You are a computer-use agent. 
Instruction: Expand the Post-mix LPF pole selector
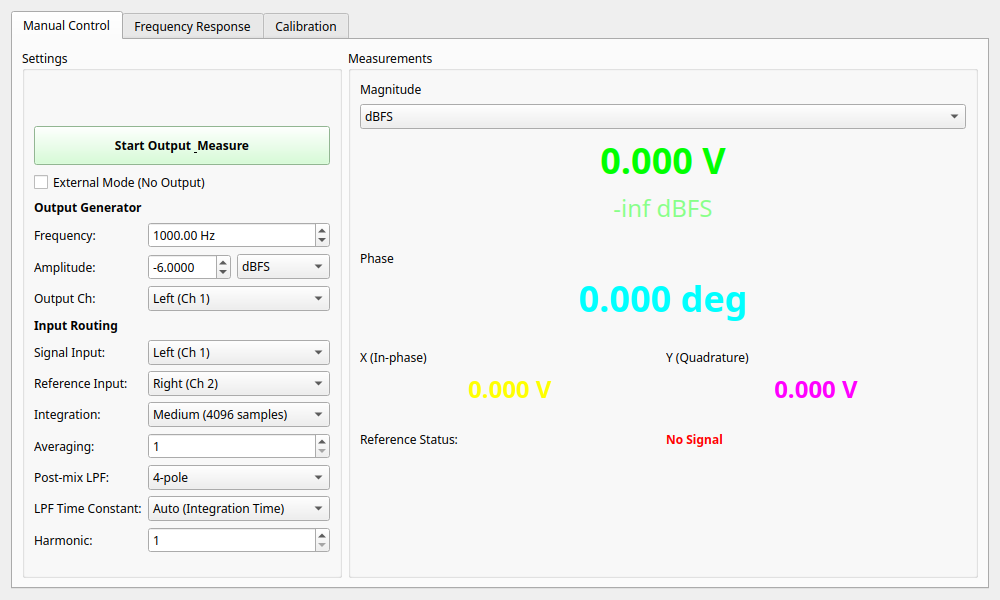(x=238, y=477)
